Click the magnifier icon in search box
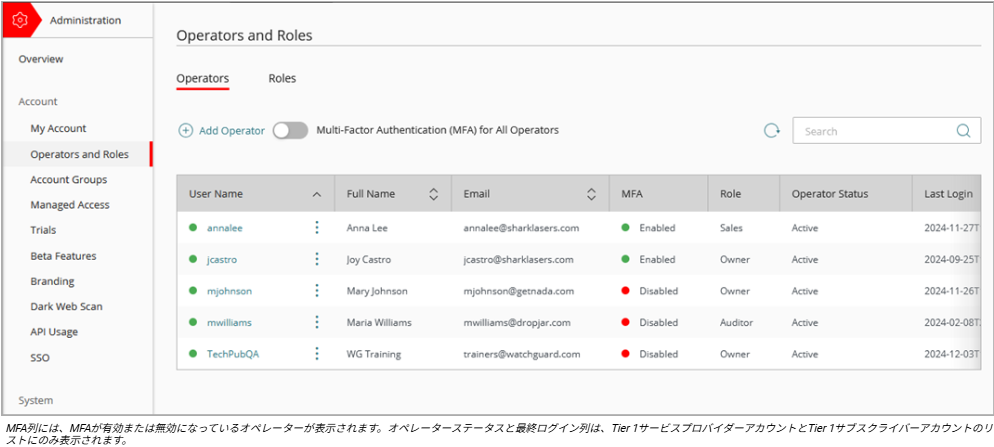 (x=962, y=131)
